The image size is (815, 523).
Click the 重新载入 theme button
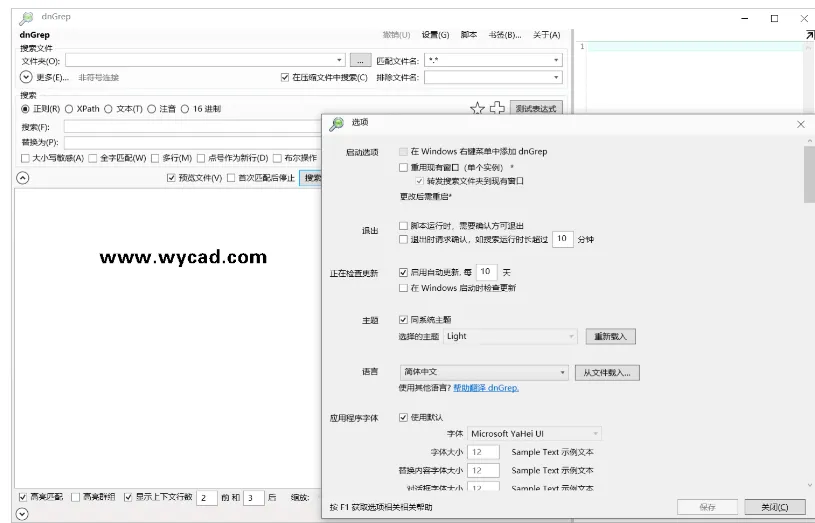click(x=611, y=336)
